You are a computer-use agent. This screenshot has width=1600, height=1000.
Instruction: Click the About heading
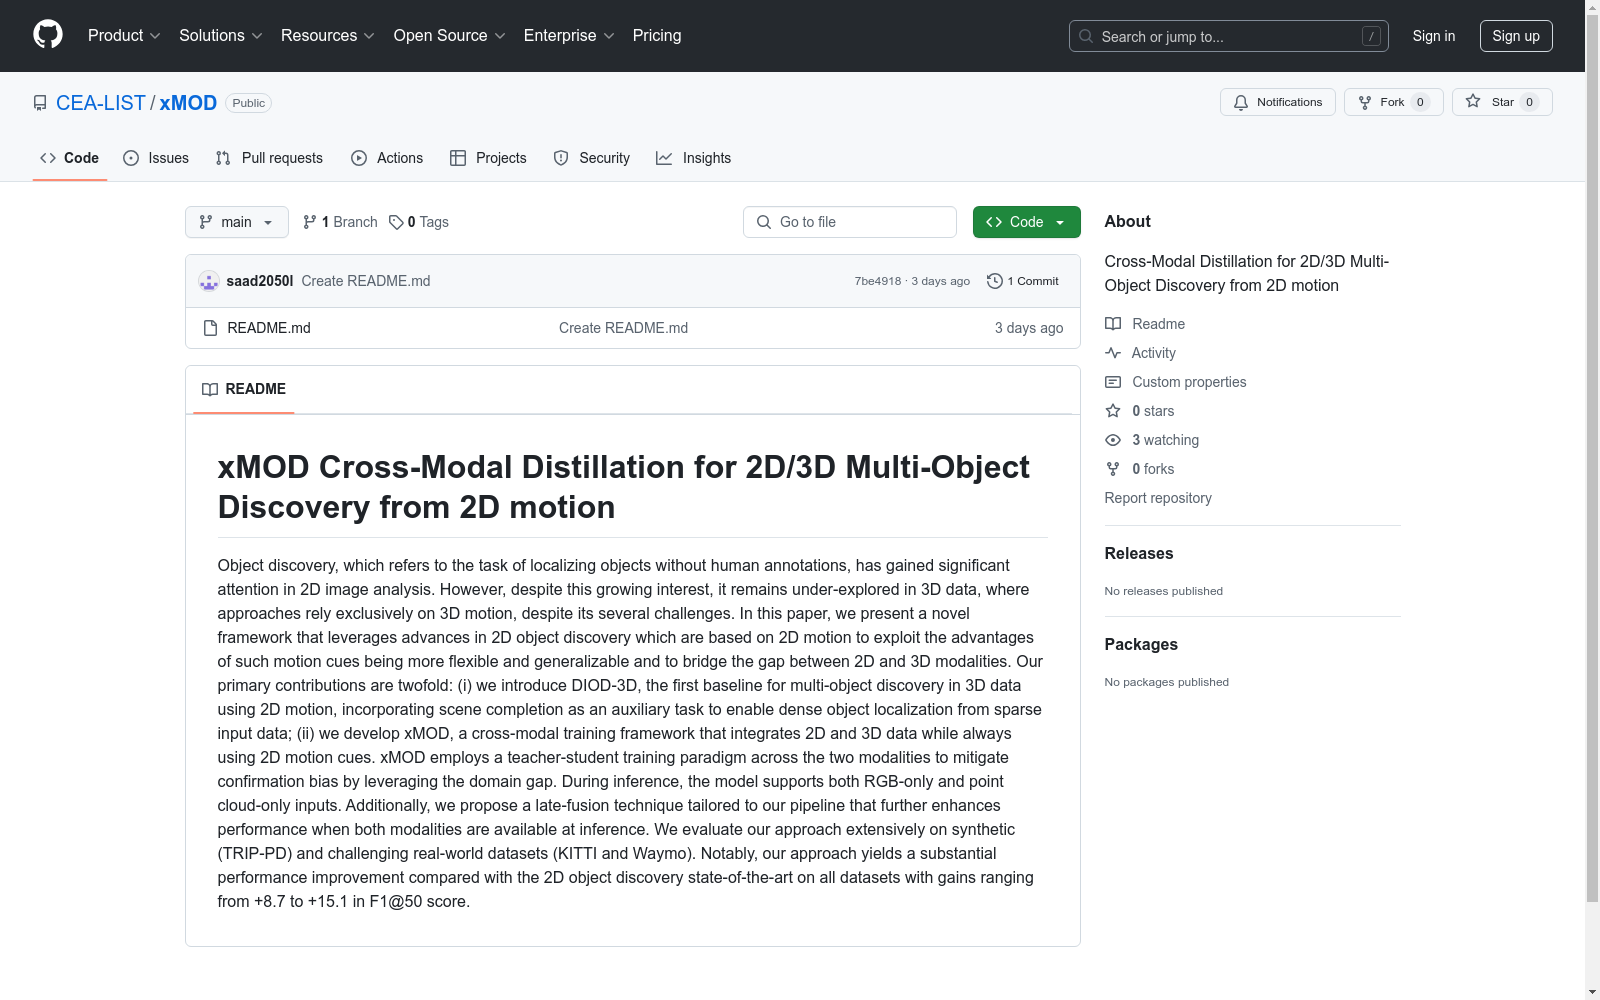(1128, 221)
